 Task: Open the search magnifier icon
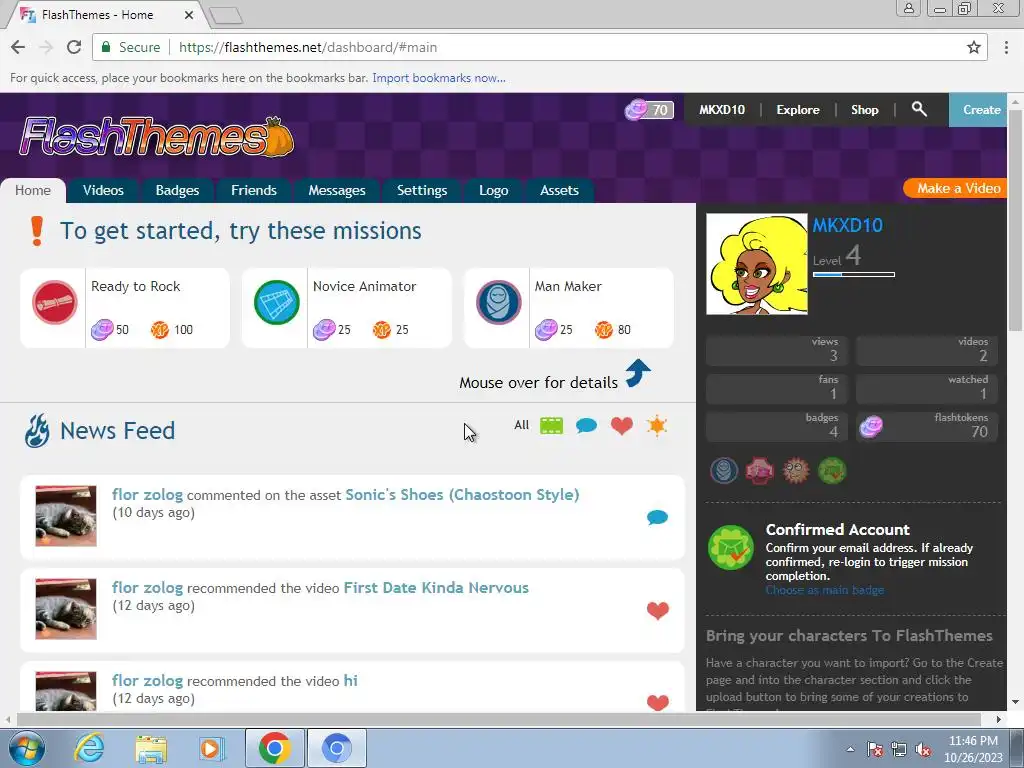coord(919,109)
